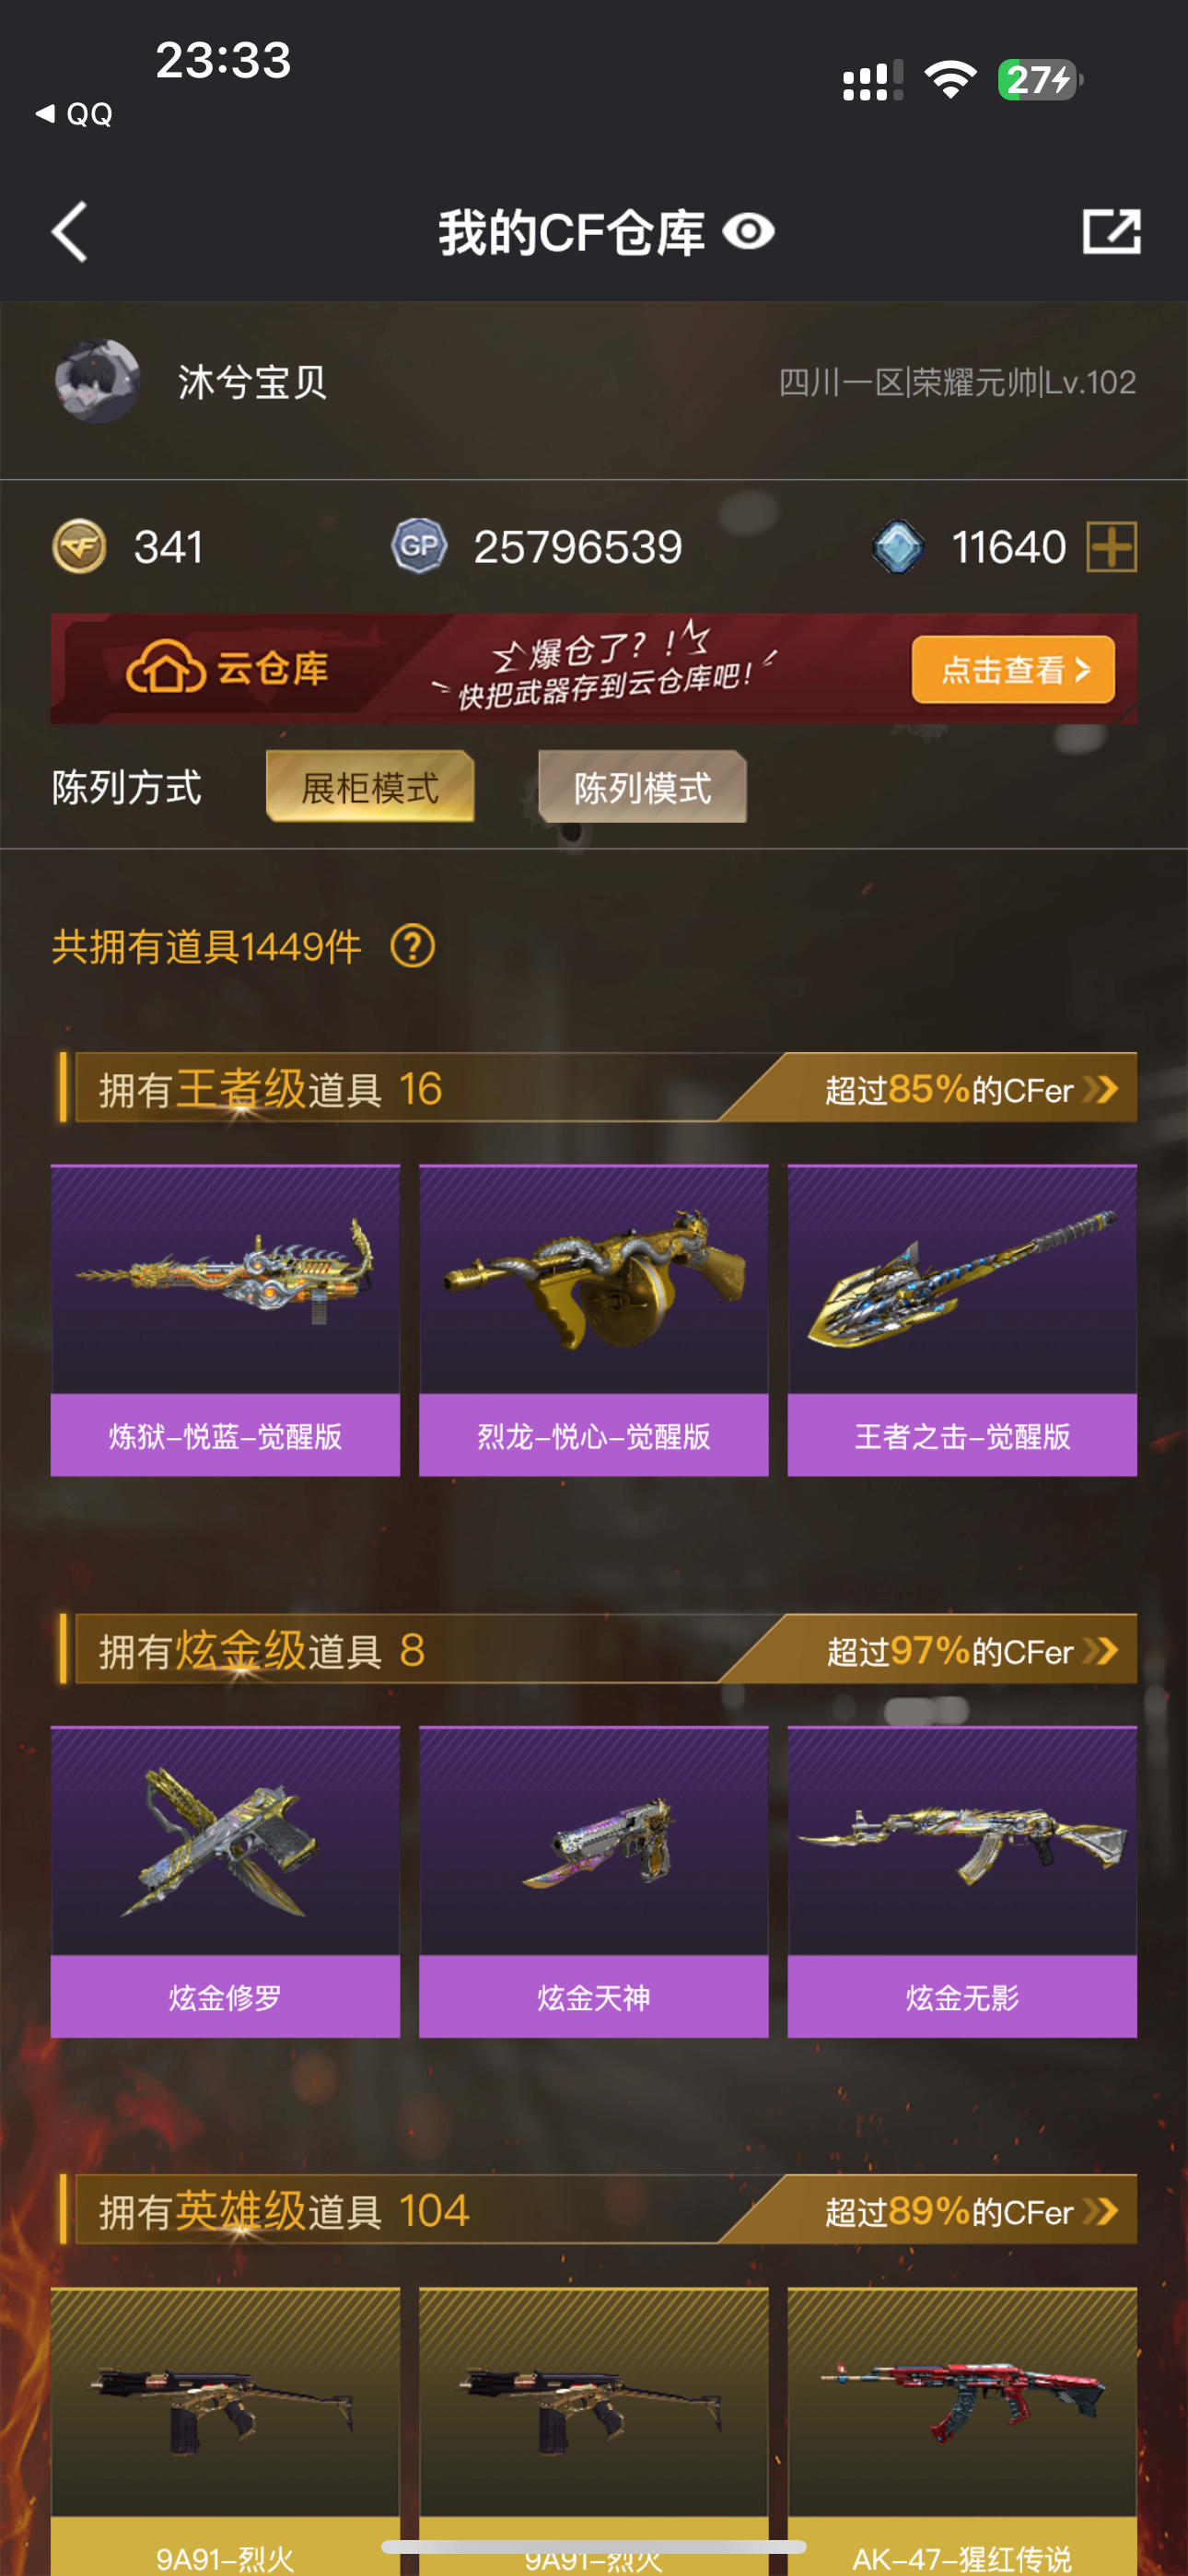Switch to 陈列模式 display mode

(642, 787)
